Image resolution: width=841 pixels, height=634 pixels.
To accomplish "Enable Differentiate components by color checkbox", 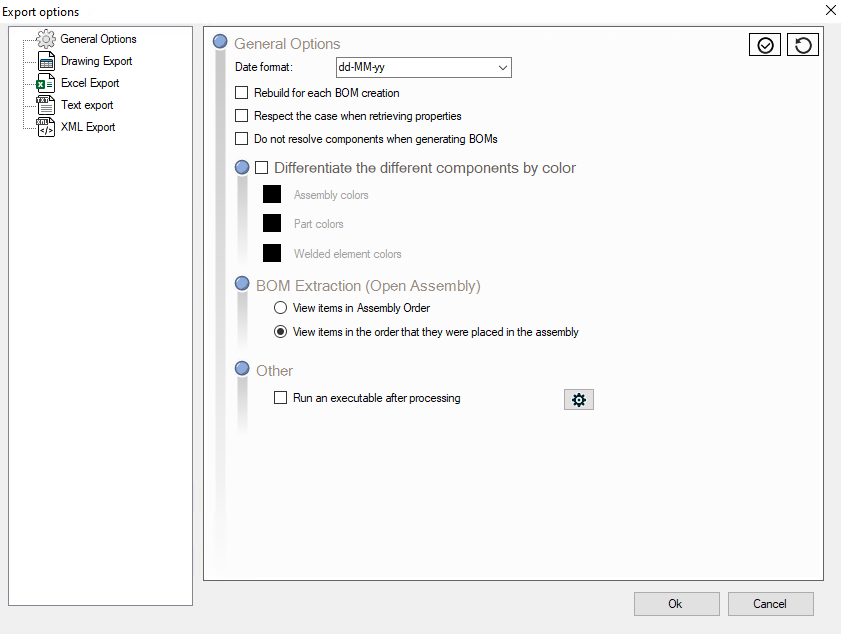I will (262, 168).
